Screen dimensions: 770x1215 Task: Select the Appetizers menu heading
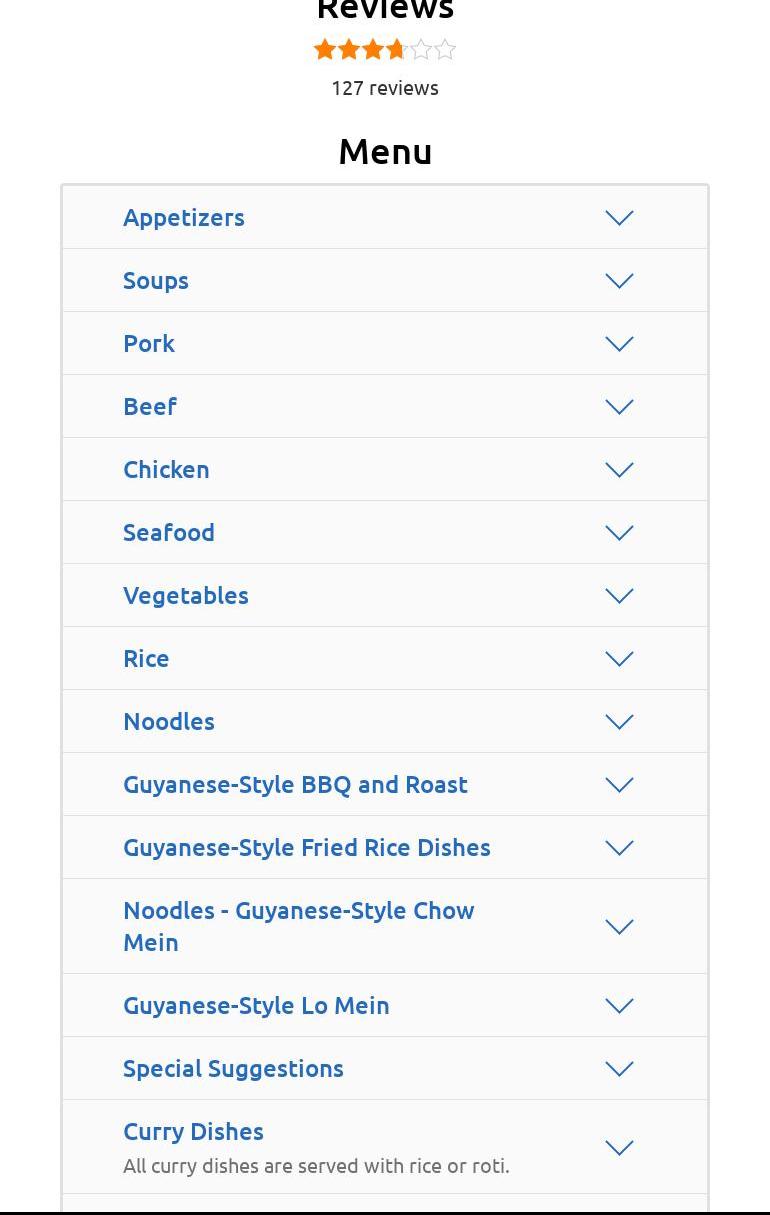[183, 217]
